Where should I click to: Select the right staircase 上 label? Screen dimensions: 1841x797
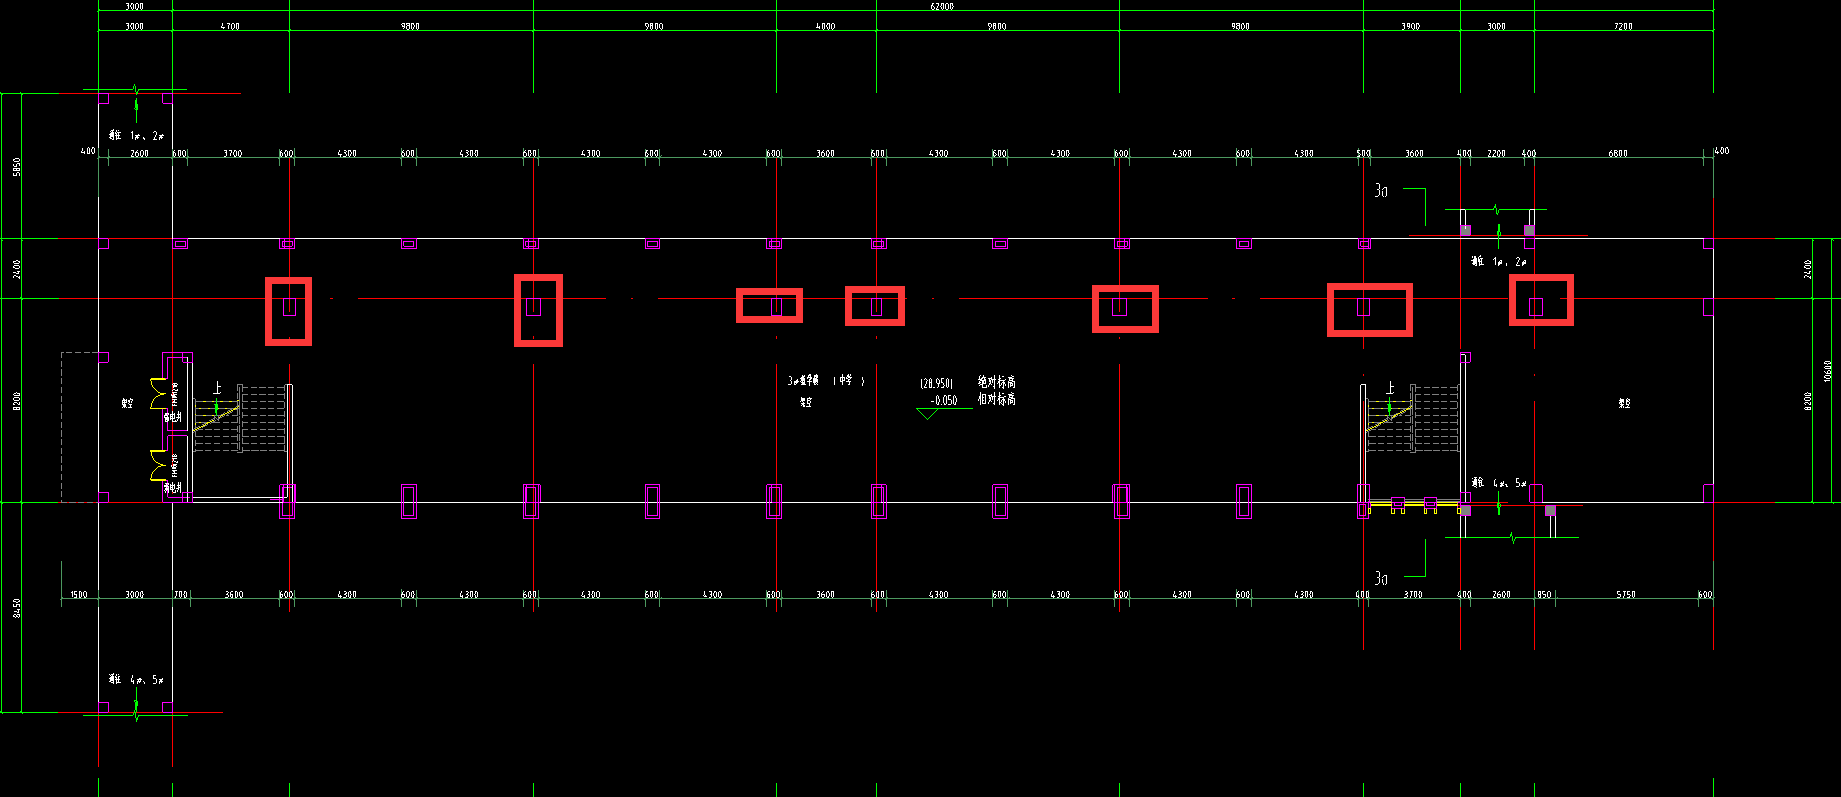click(1389, 387)
